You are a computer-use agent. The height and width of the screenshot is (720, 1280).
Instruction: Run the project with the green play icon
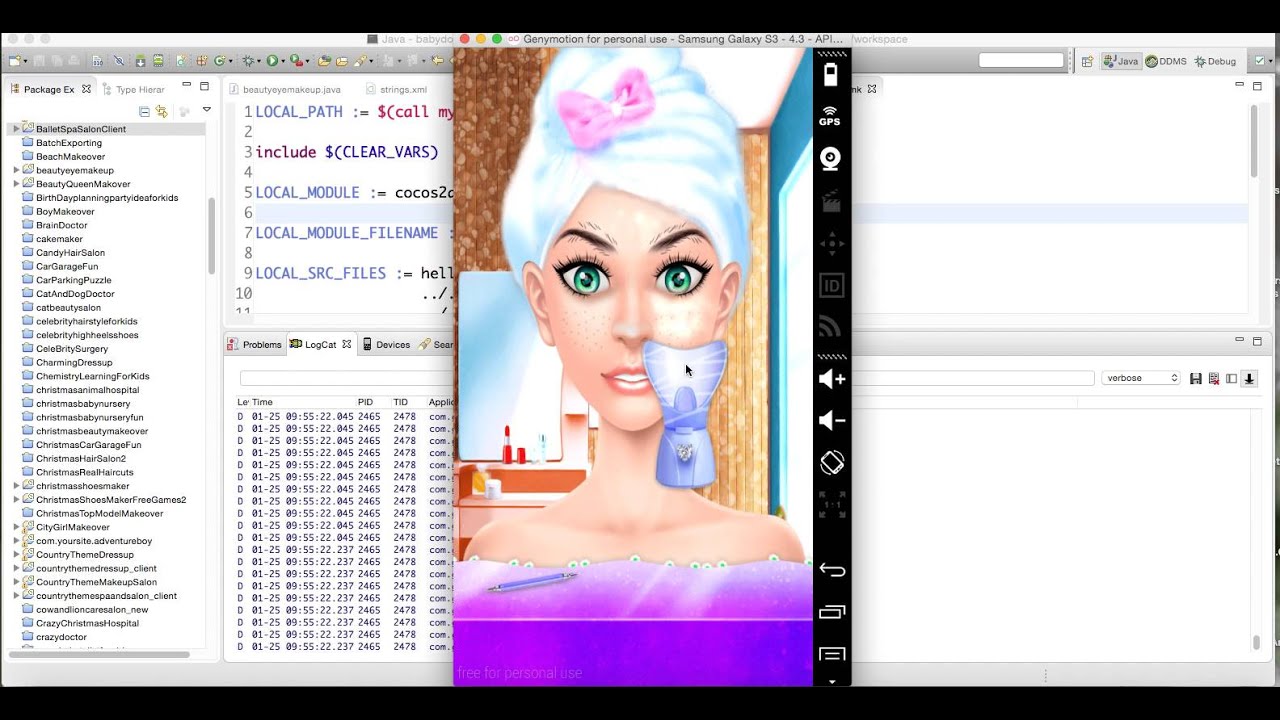[x=271, y=61]
